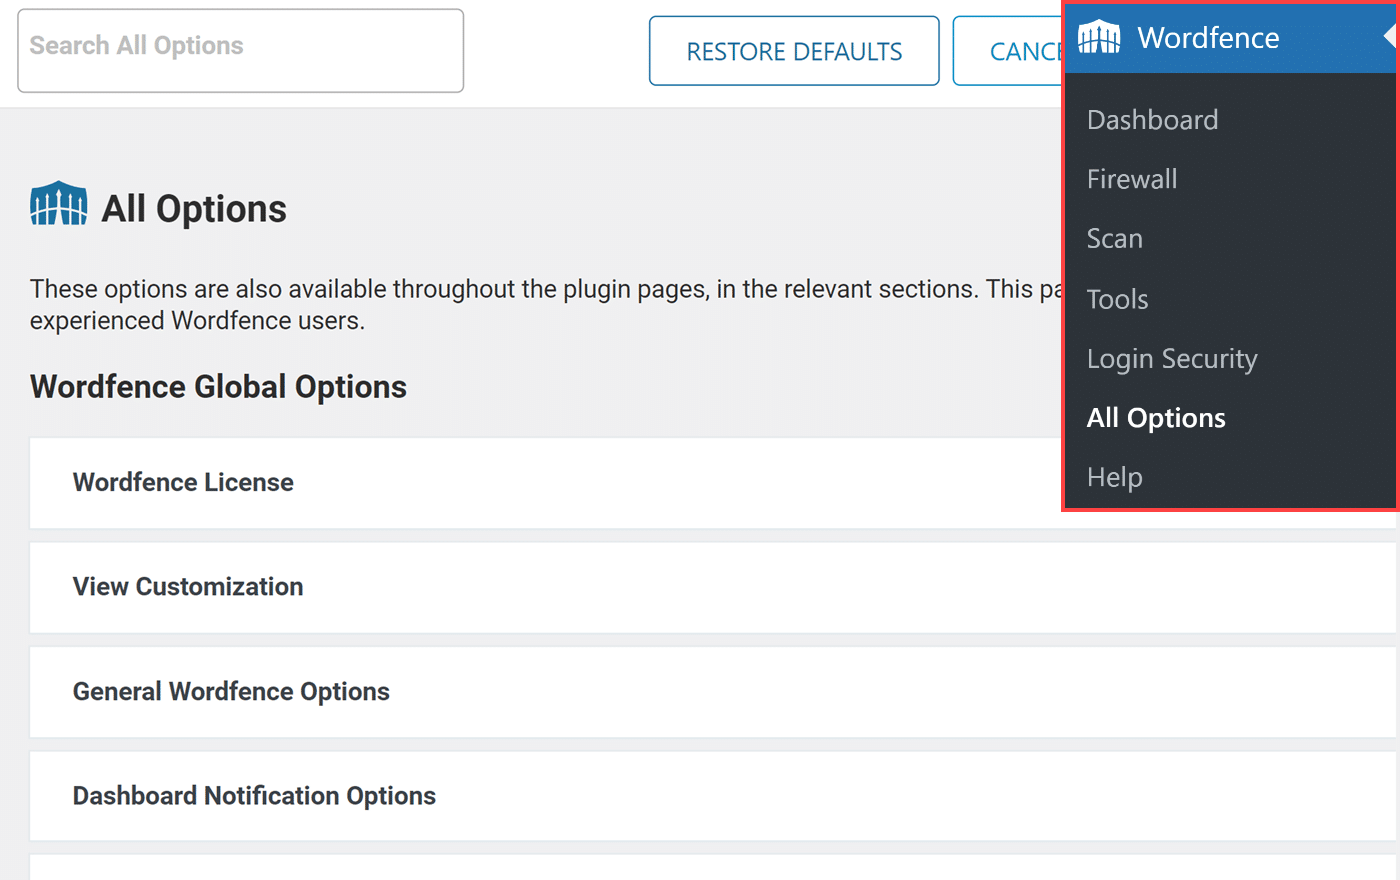This screenshot has width=1400, height=880.
Task: Navigate to Login Security
Action: tap(1171, 358)
